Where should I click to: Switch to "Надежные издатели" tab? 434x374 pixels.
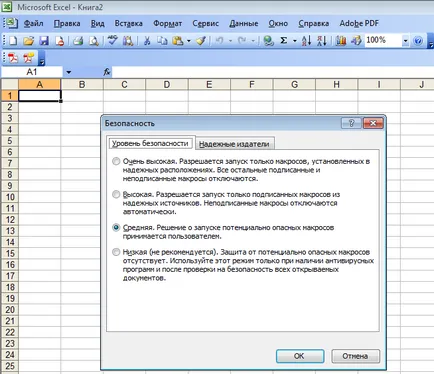click(x=234, y=144)
